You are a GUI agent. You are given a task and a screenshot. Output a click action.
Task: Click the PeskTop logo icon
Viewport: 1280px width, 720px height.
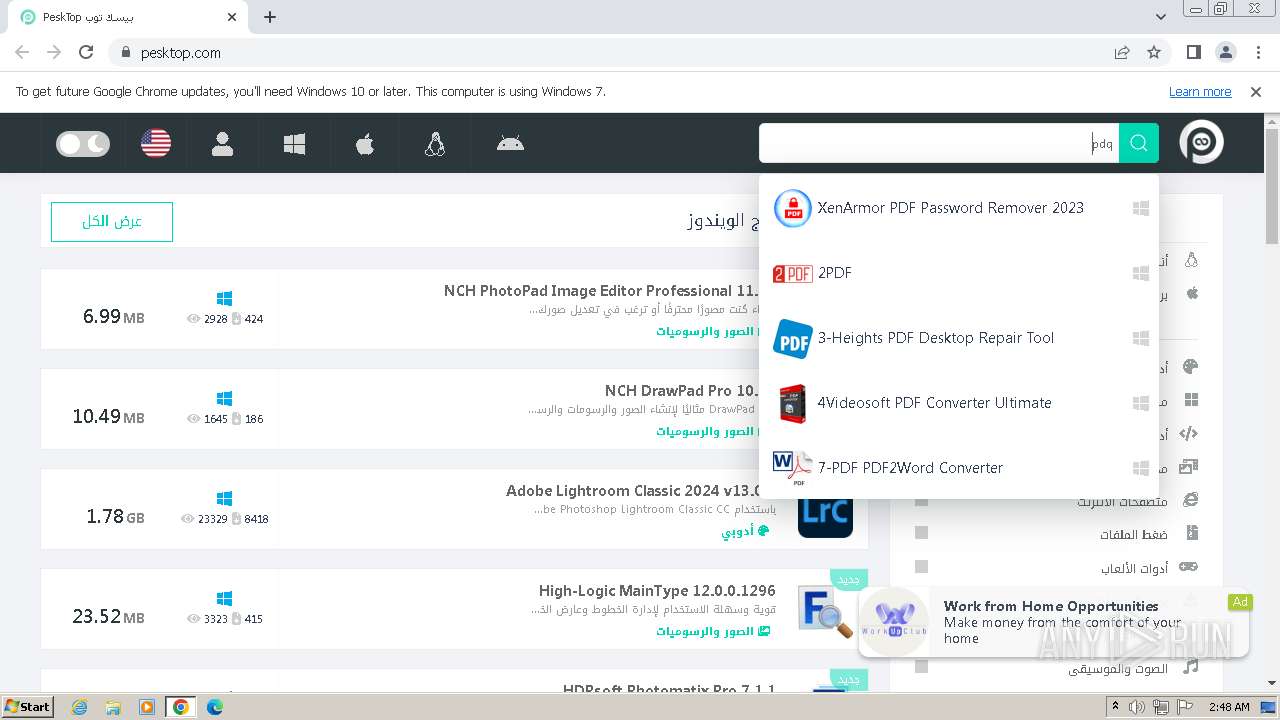[x=1201, y=143]
